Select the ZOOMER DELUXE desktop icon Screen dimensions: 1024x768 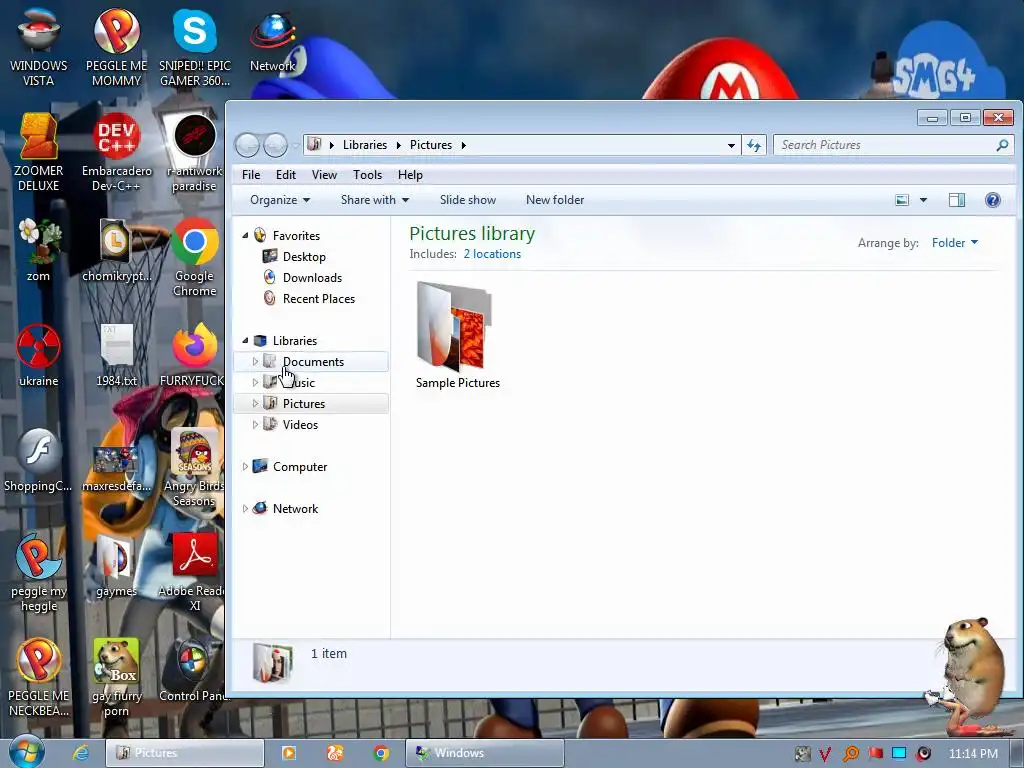(x=39, y=152)
